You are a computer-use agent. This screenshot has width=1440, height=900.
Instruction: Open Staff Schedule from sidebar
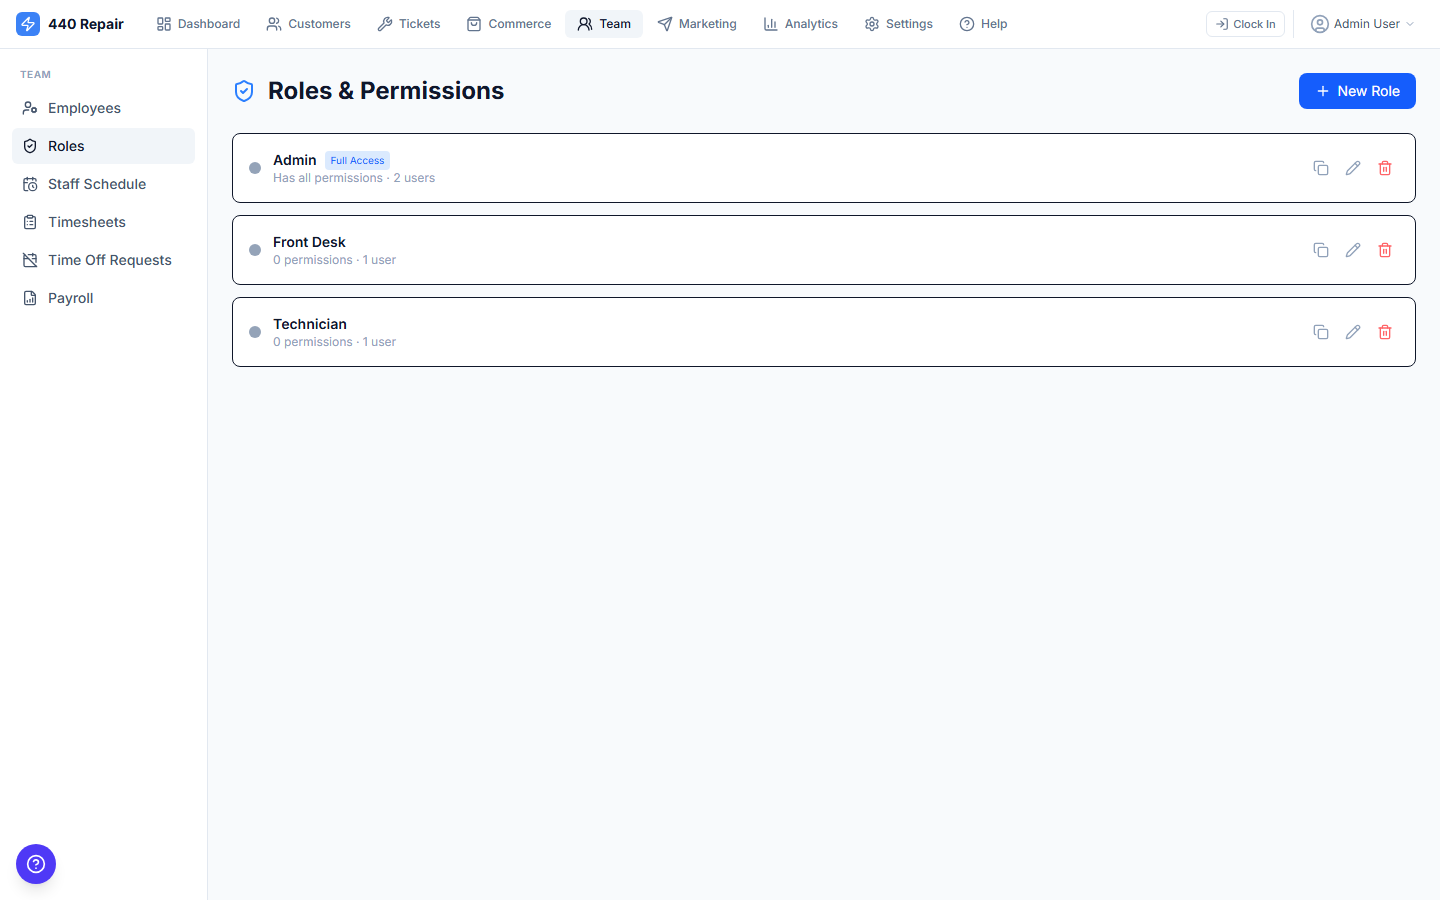click(x=97, y=183)
